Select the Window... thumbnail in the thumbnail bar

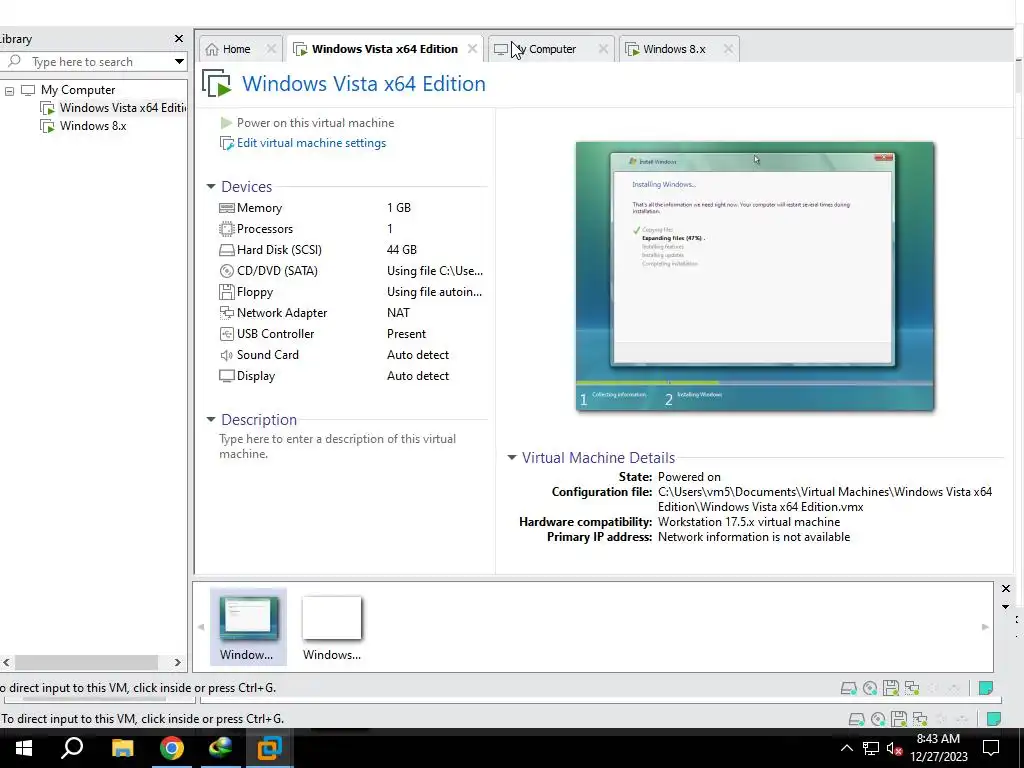click(248, 627)
